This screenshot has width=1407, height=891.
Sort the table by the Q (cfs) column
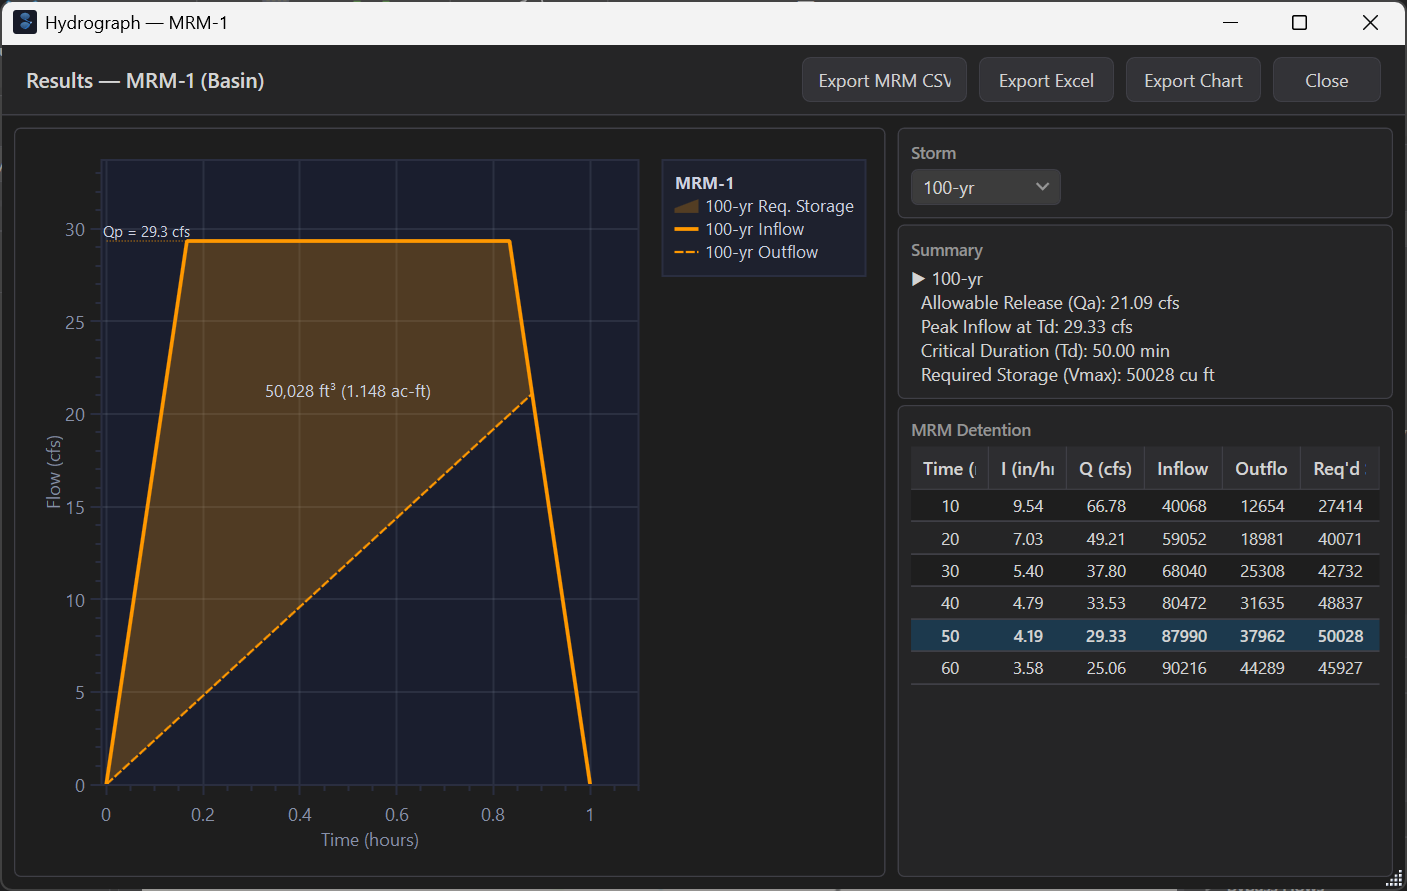point(1105,468)
